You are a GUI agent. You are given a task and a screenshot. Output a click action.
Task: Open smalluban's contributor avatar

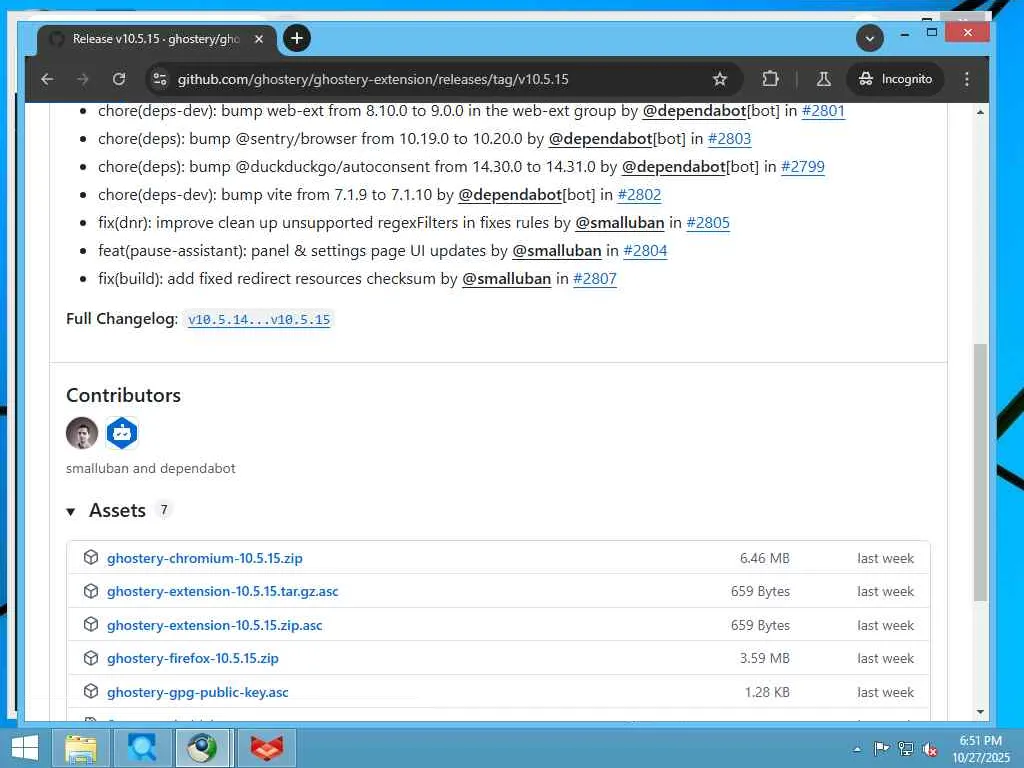tap(82, 433)
